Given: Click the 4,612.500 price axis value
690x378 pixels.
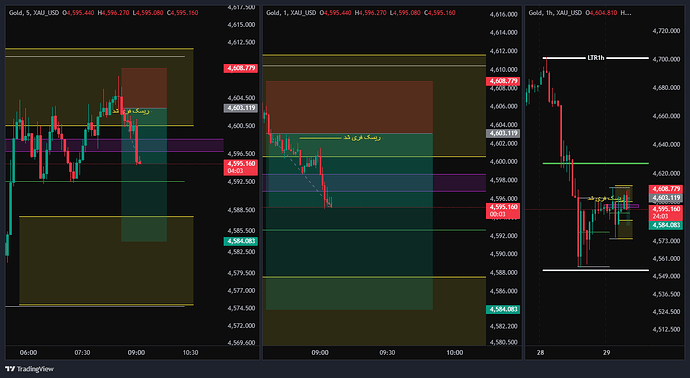Looking at the screenshot, I should coord(241,42).
